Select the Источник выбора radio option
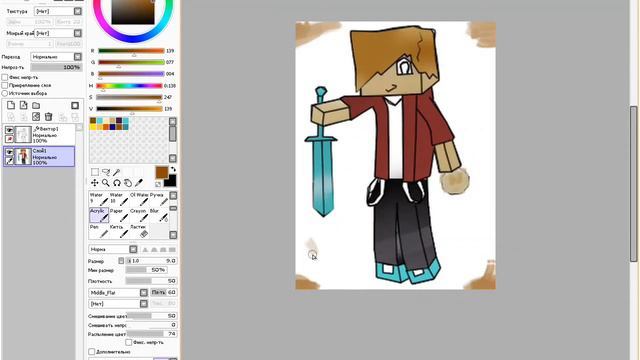 5,93
